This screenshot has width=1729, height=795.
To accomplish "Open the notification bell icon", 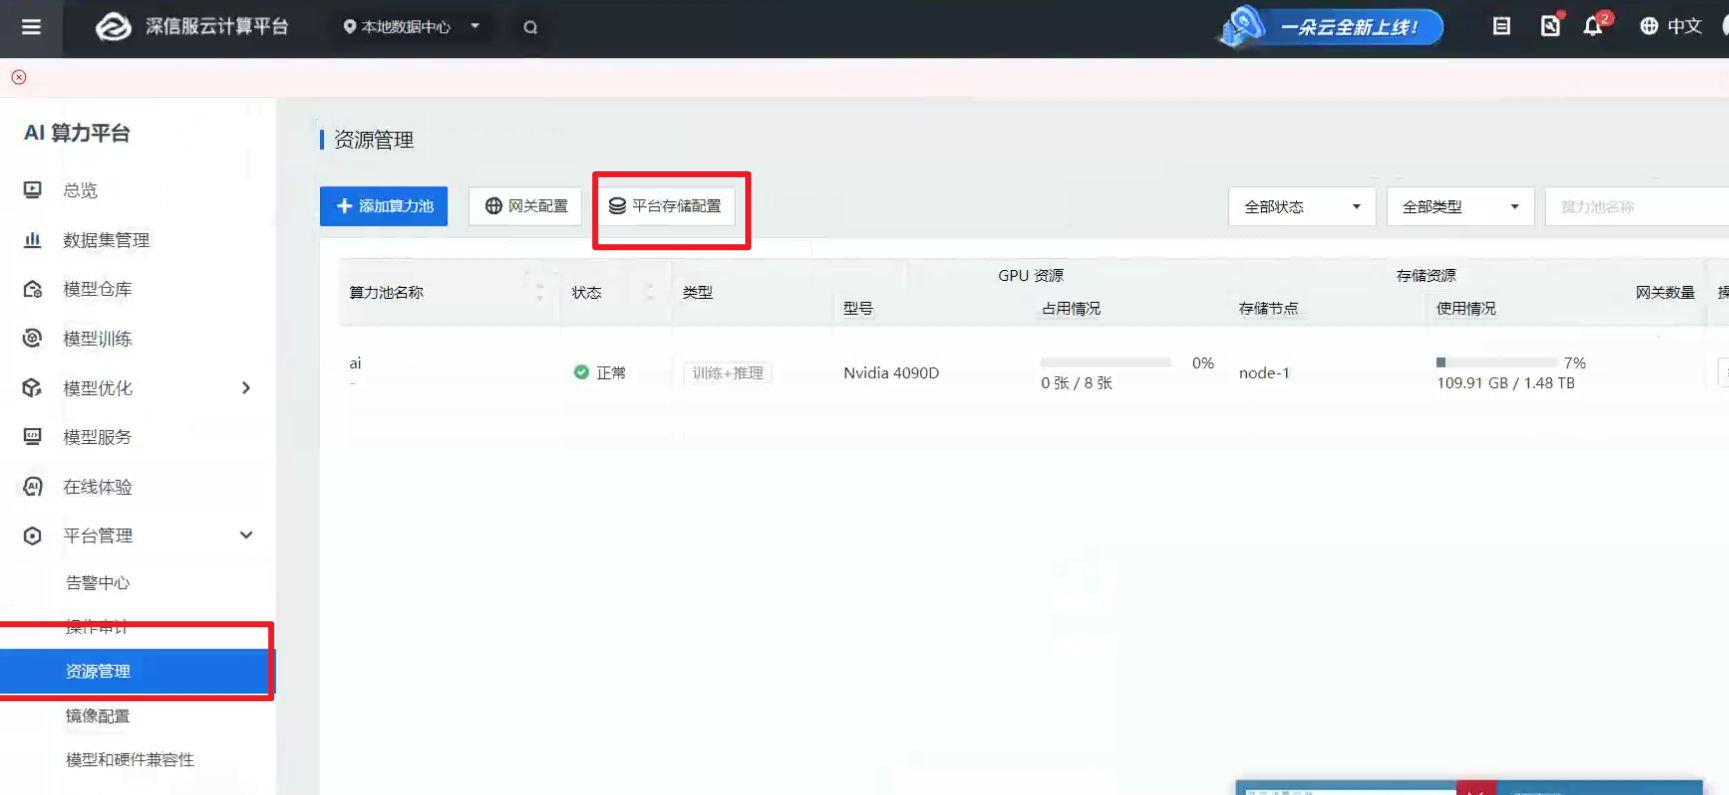I will 1593,26.
